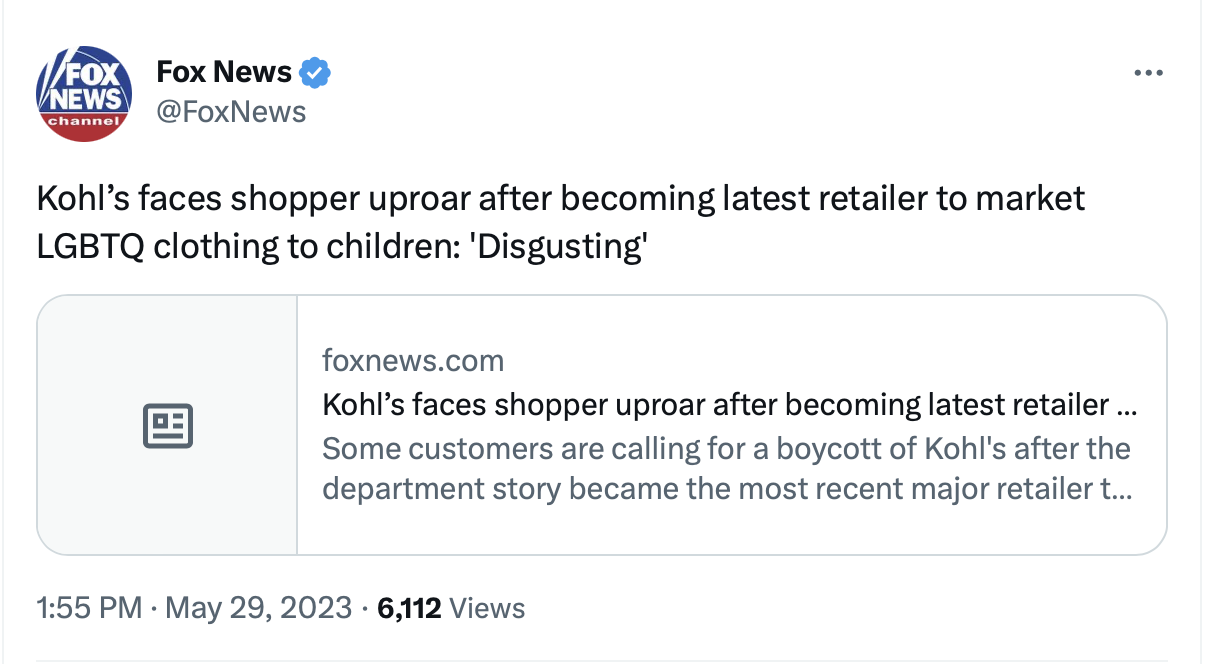This screenshot has height=664, width=1206.
Task: Select the gray thumbnail area of link preview
Action: 168,425
